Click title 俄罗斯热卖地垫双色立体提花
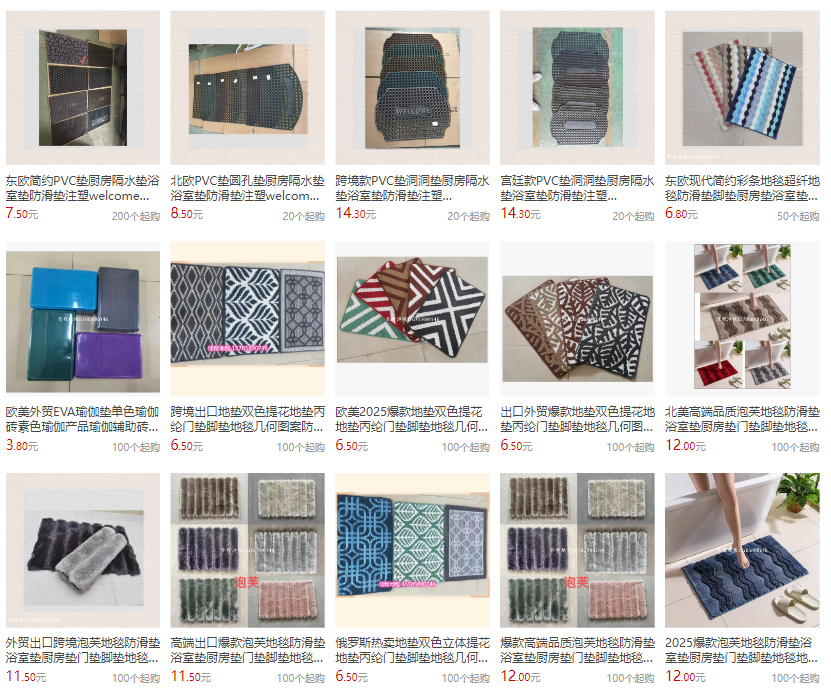The image size is (831, 692). click(412, 650)
